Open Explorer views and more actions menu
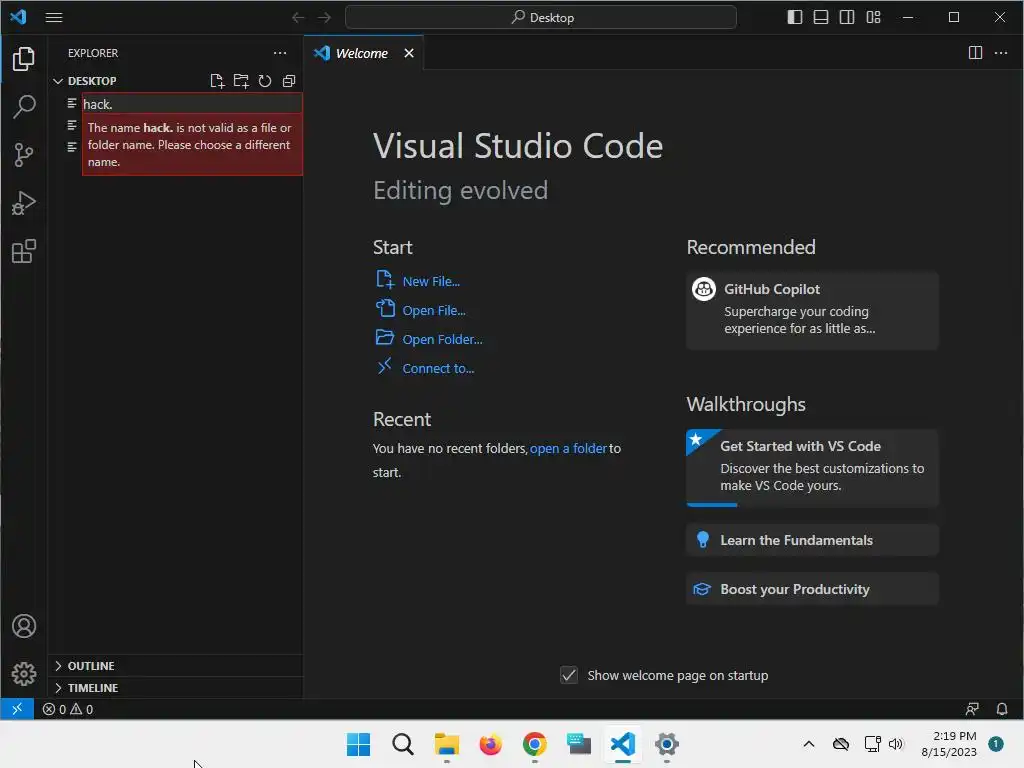The width and height of the screenshot is (1024, 768). (280, 53)
